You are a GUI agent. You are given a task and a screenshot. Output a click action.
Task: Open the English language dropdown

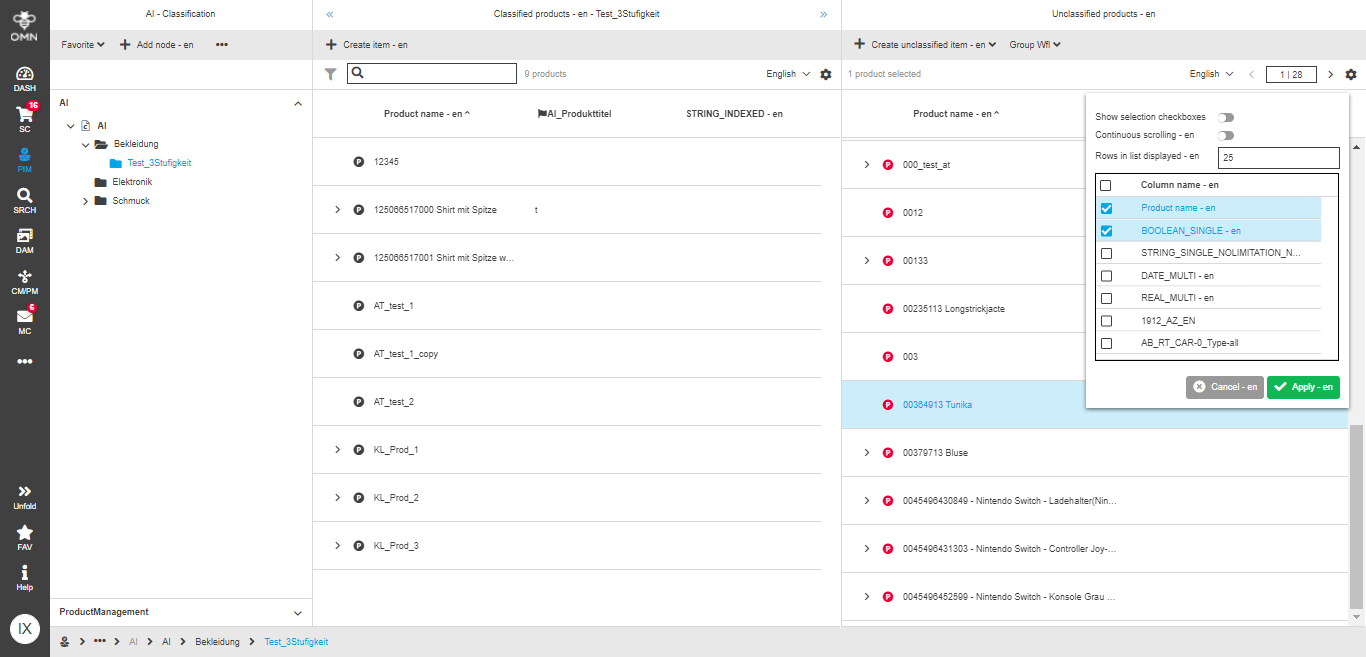point(783,73)
